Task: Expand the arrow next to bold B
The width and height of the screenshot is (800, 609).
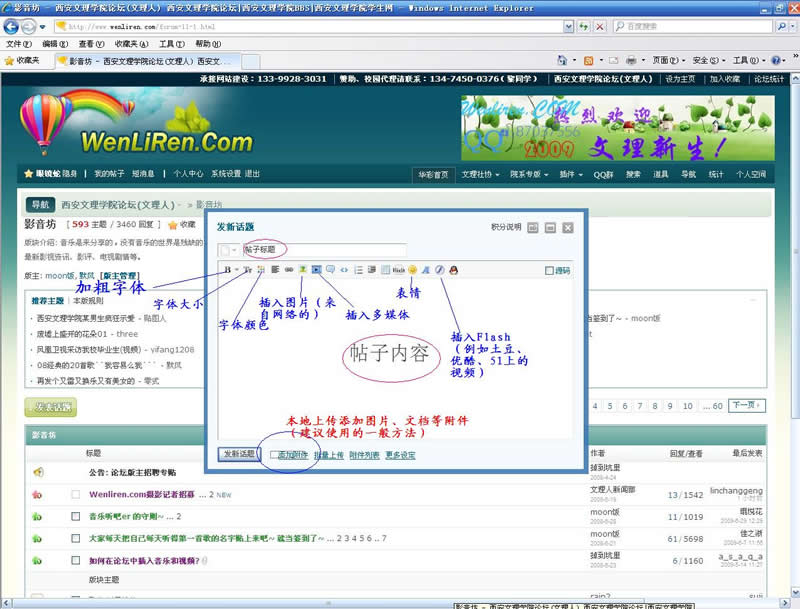Action: click(237, 270)
